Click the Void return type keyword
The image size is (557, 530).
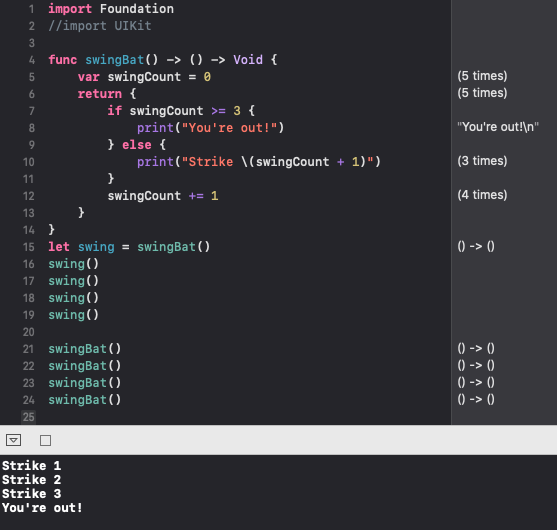(x=248, y=60)
